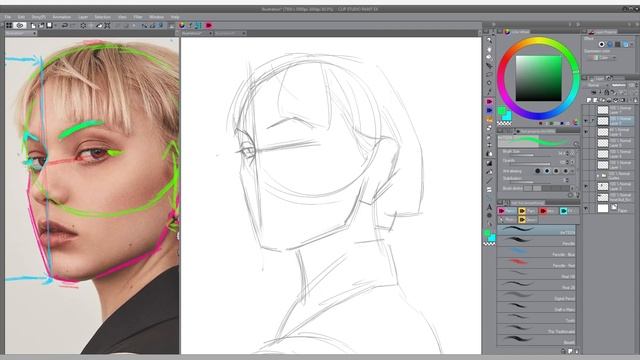Screen dimensions: 640x360
Task: Select the Hand move tool
Action: pyautogui.click(x=489, y=49)
